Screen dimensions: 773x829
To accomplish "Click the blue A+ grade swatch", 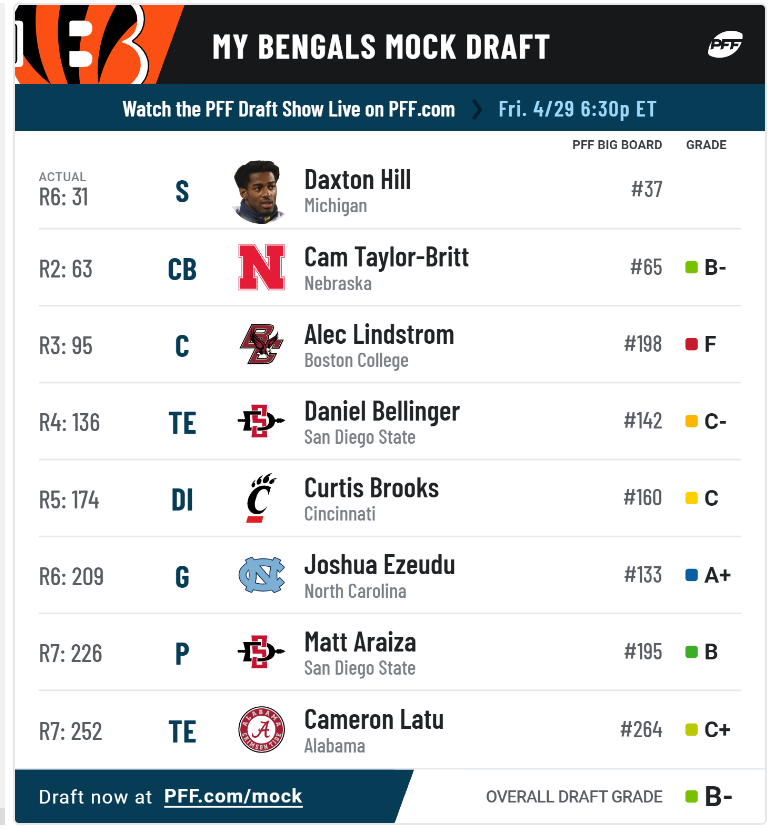I will click(x=691, y=575).
